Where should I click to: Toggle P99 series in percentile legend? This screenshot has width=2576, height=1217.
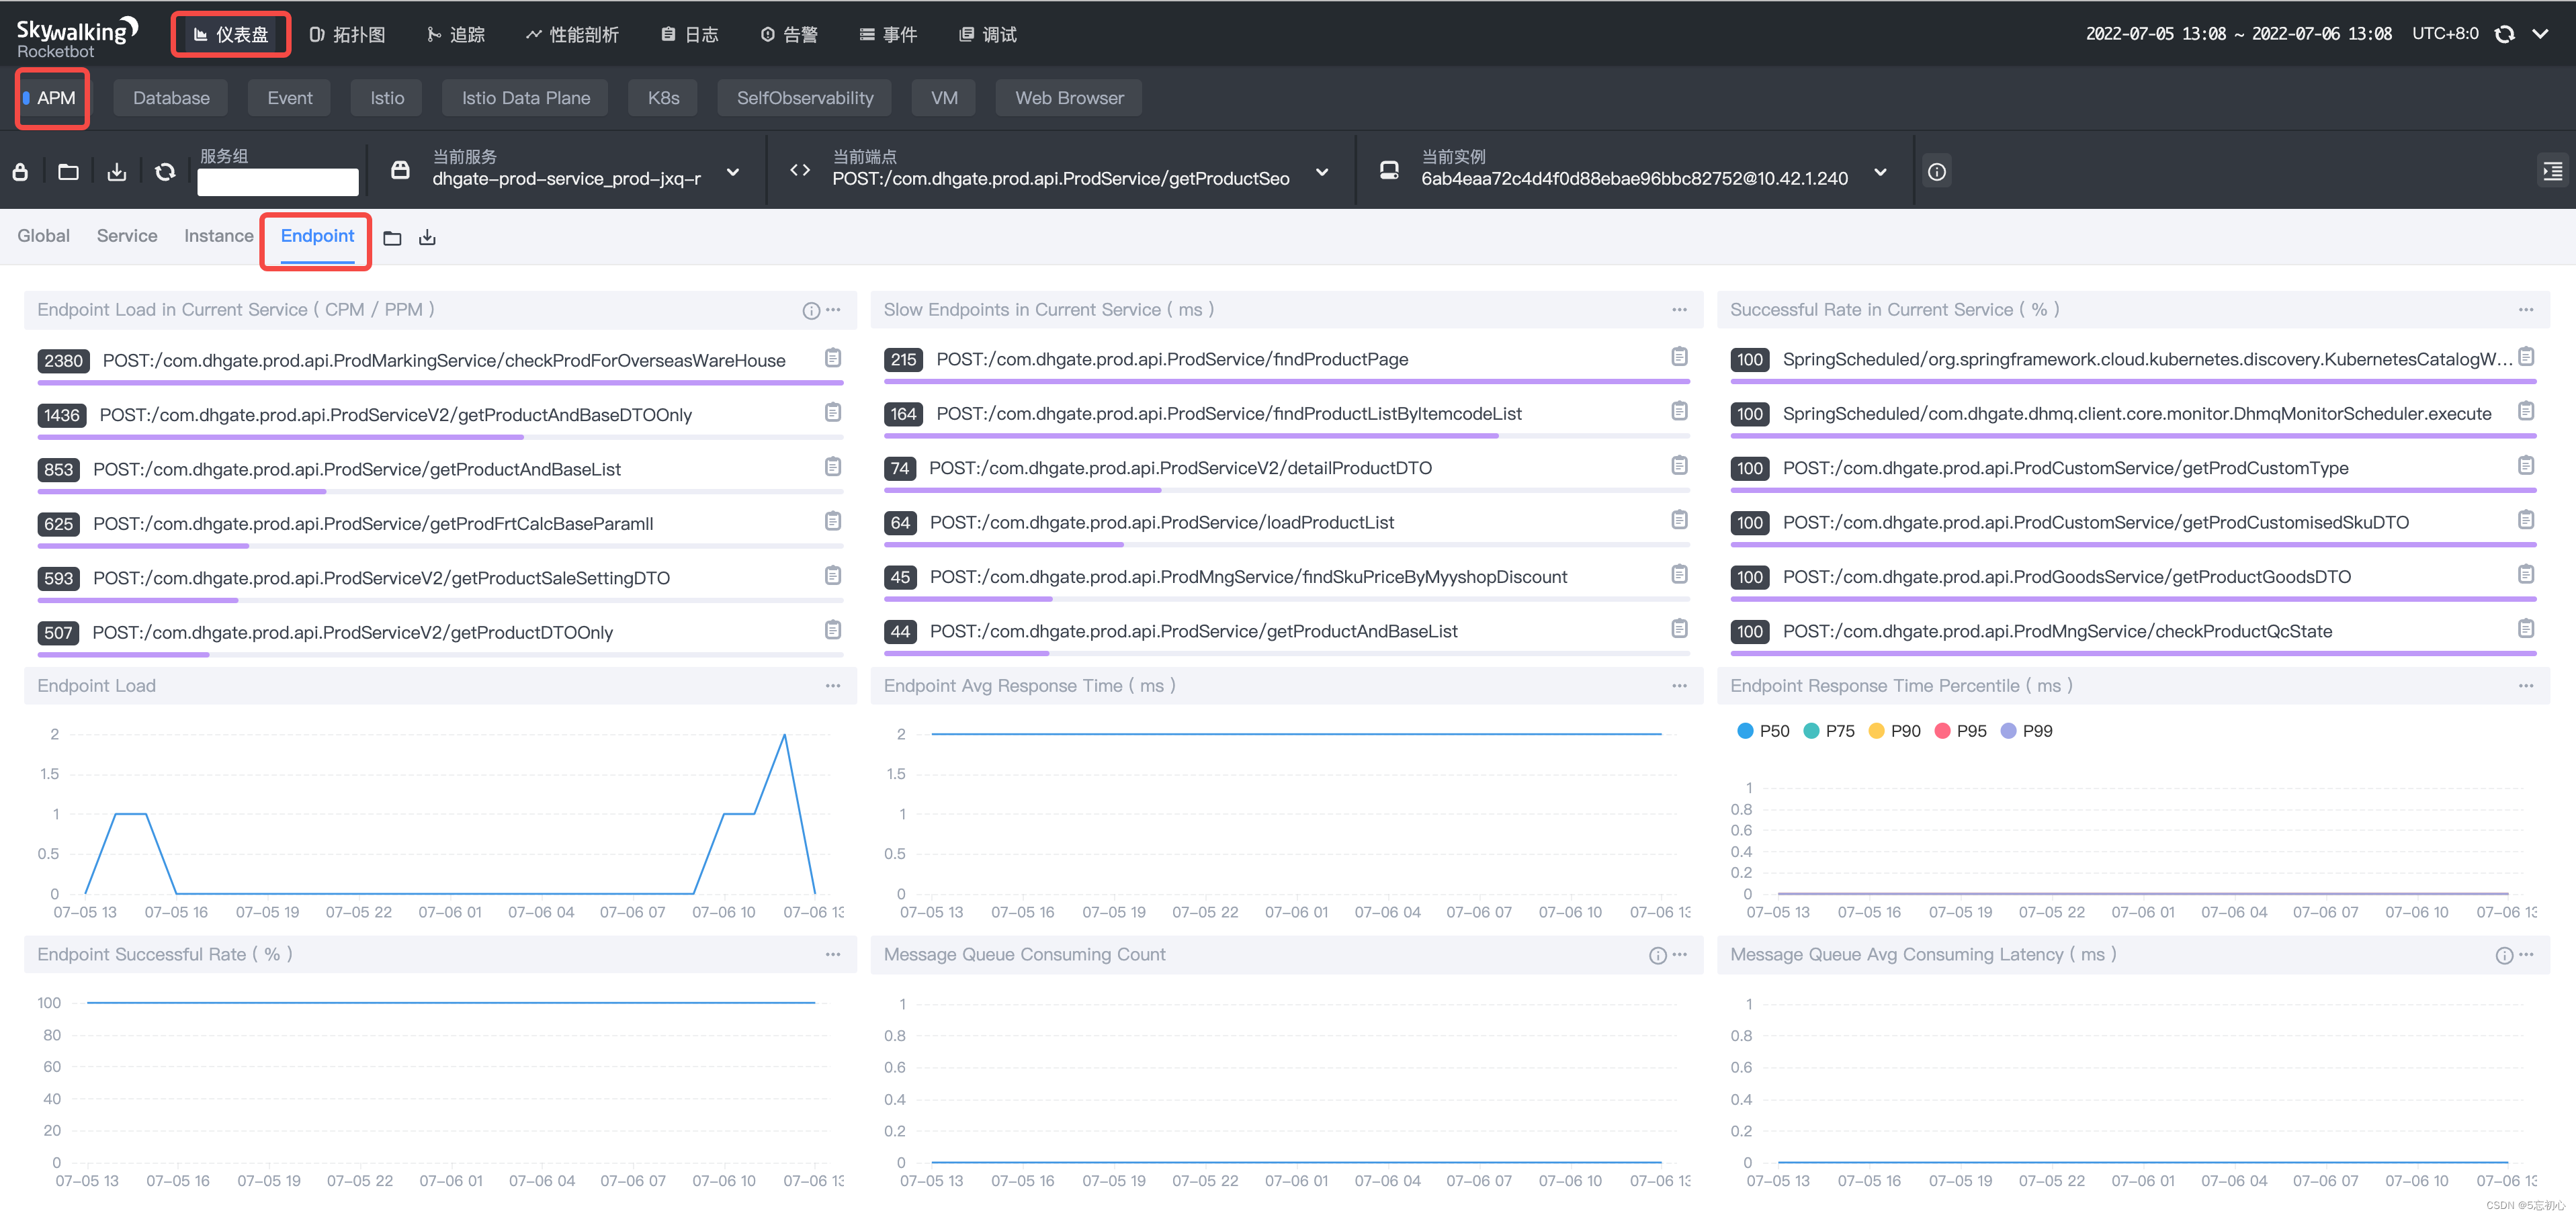(x=2027, y=731)
